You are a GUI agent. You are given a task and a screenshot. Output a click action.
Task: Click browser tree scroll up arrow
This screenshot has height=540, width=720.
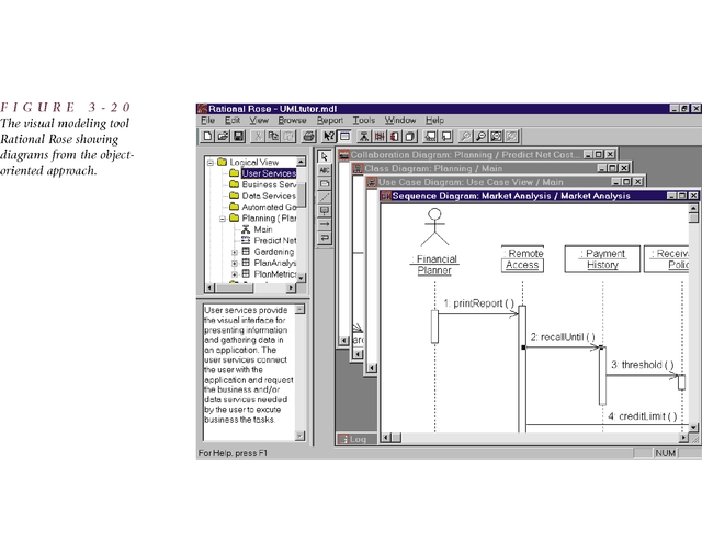pos(301,162)
